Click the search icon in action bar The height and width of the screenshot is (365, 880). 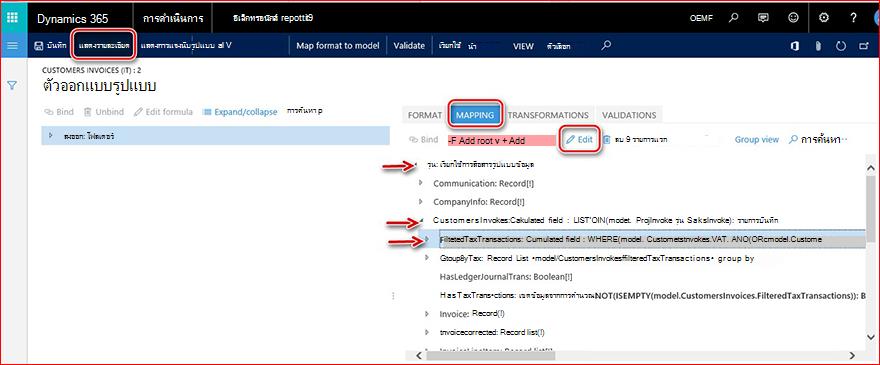606,45
